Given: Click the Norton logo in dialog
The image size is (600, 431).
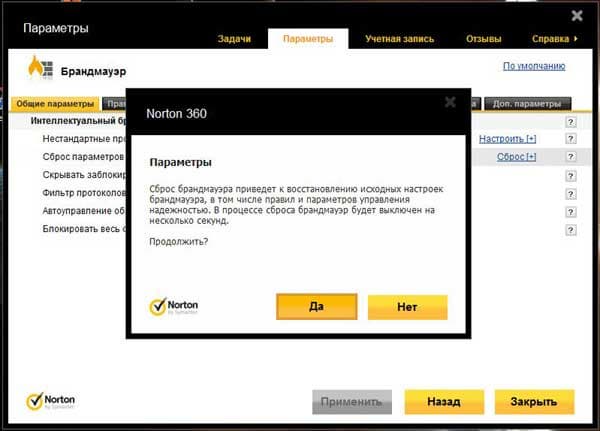Looking at the screenshot, I should pos(174,307).
